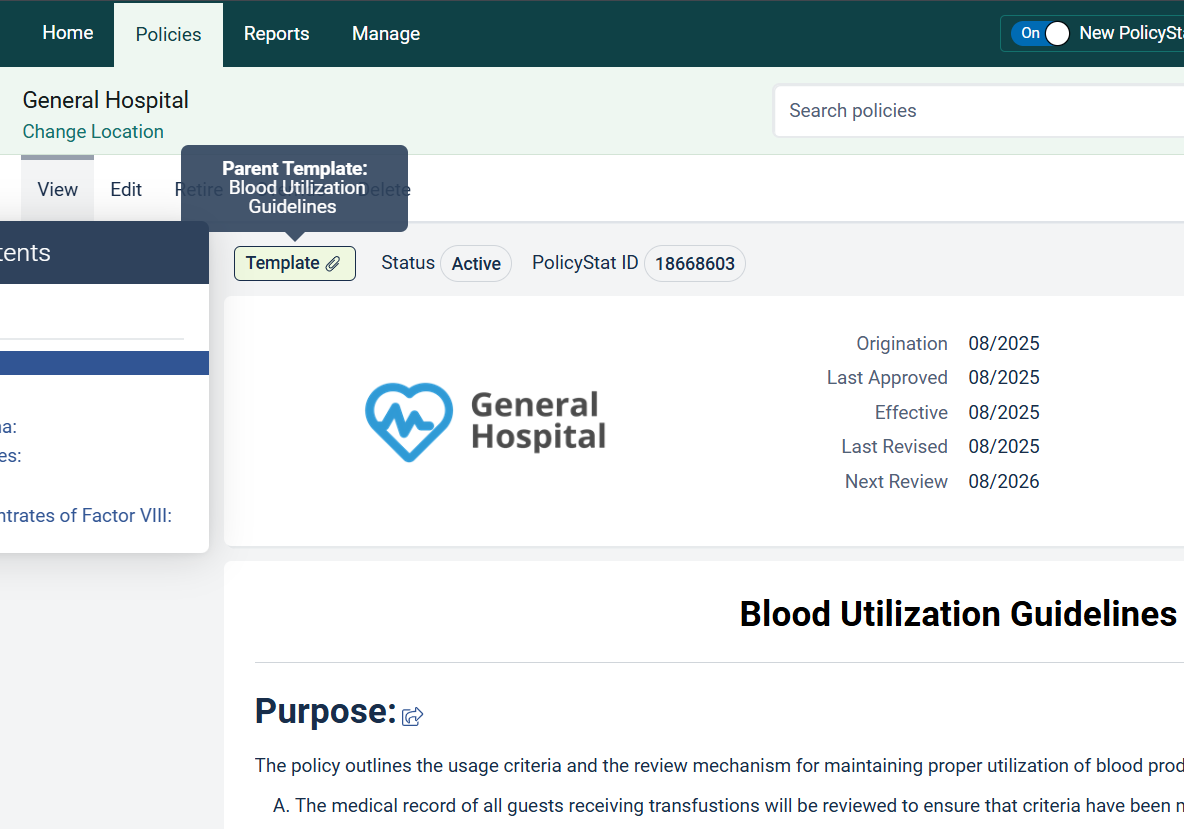The image size is (1184, 829).
Task: Open the Reports menu
Action: tap(277, 34)
